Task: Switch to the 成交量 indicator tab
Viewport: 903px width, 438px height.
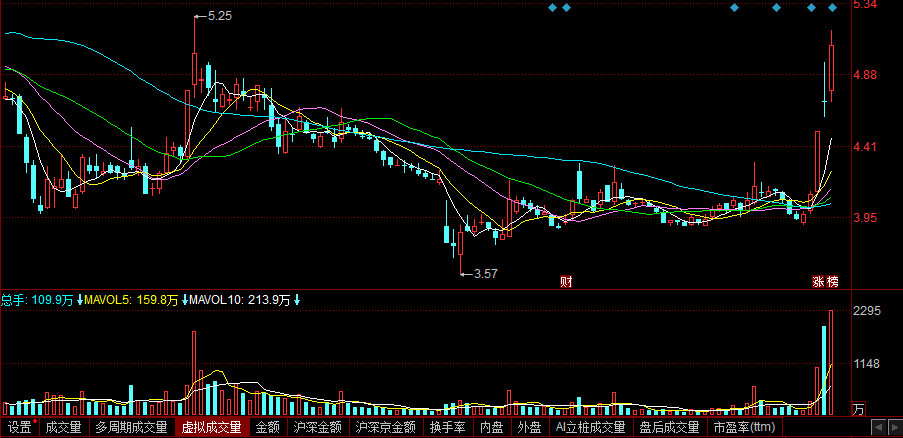Action: point(63,428)
